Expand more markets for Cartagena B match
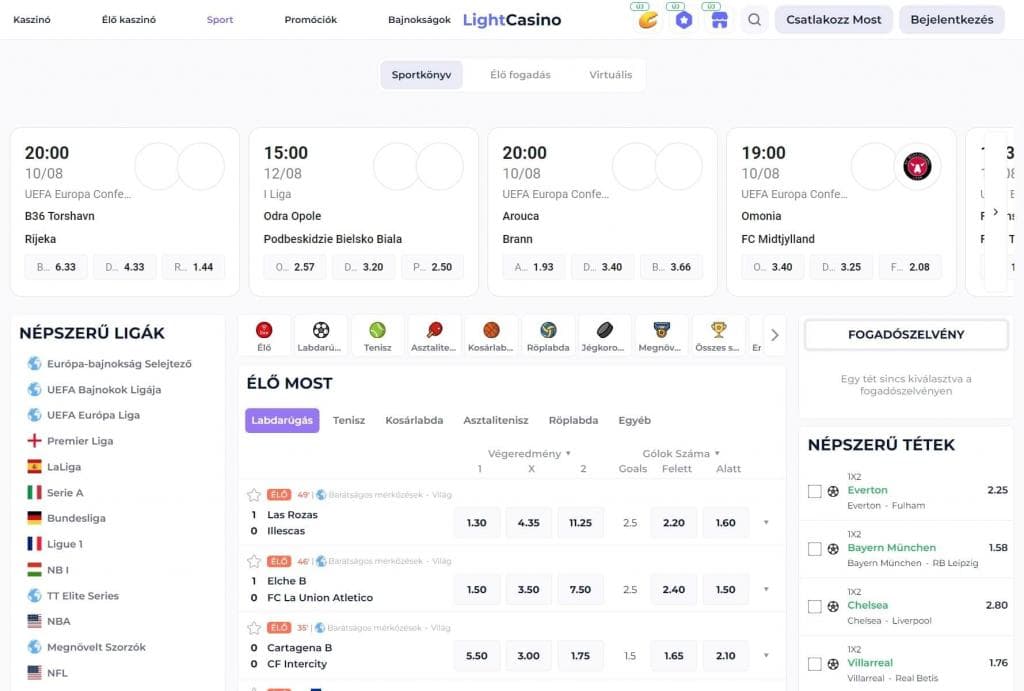 (x=766, y=655)
